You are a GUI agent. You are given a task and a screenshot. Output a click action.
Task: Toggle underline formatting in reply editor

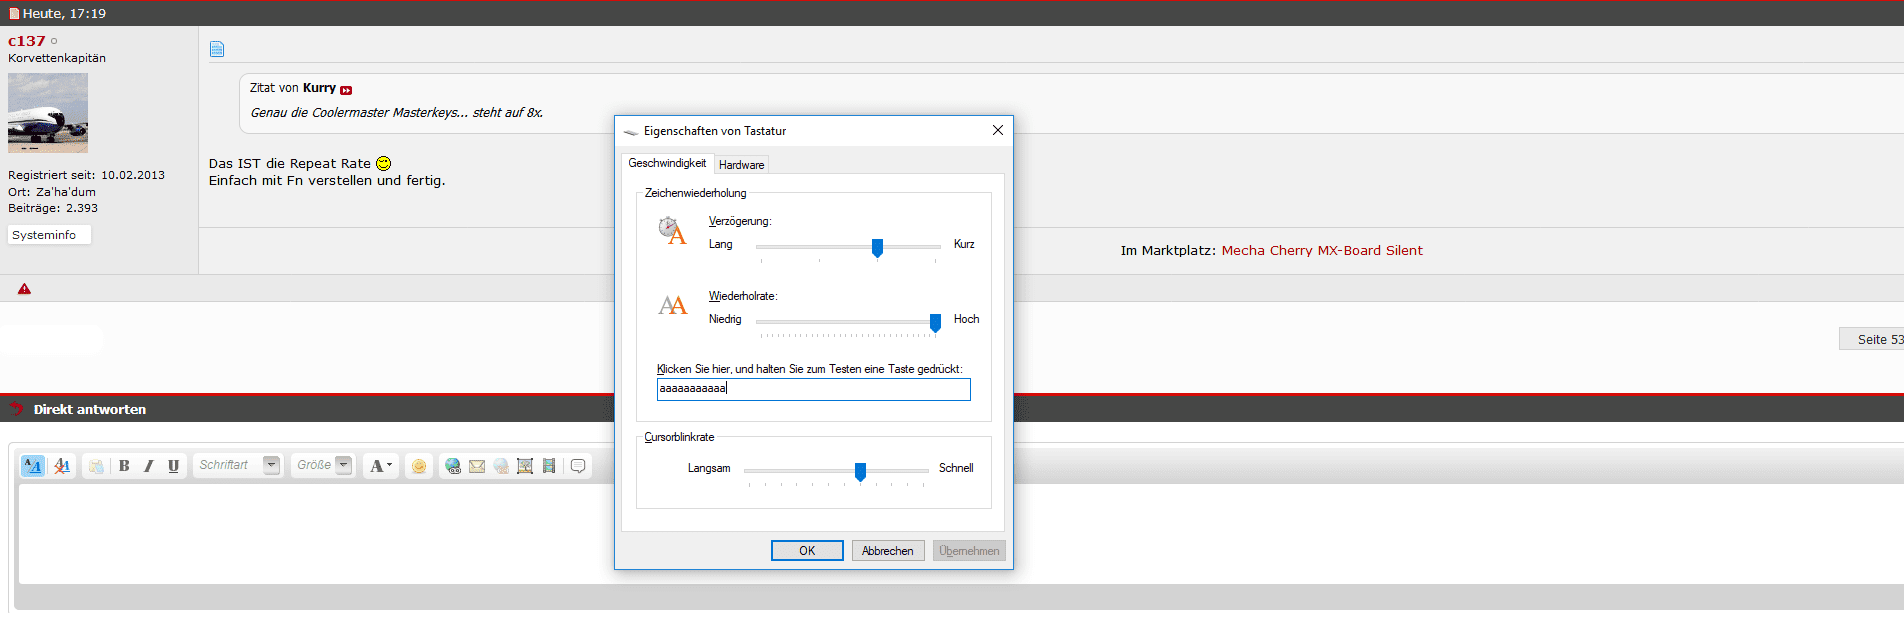tap(174, 466)
